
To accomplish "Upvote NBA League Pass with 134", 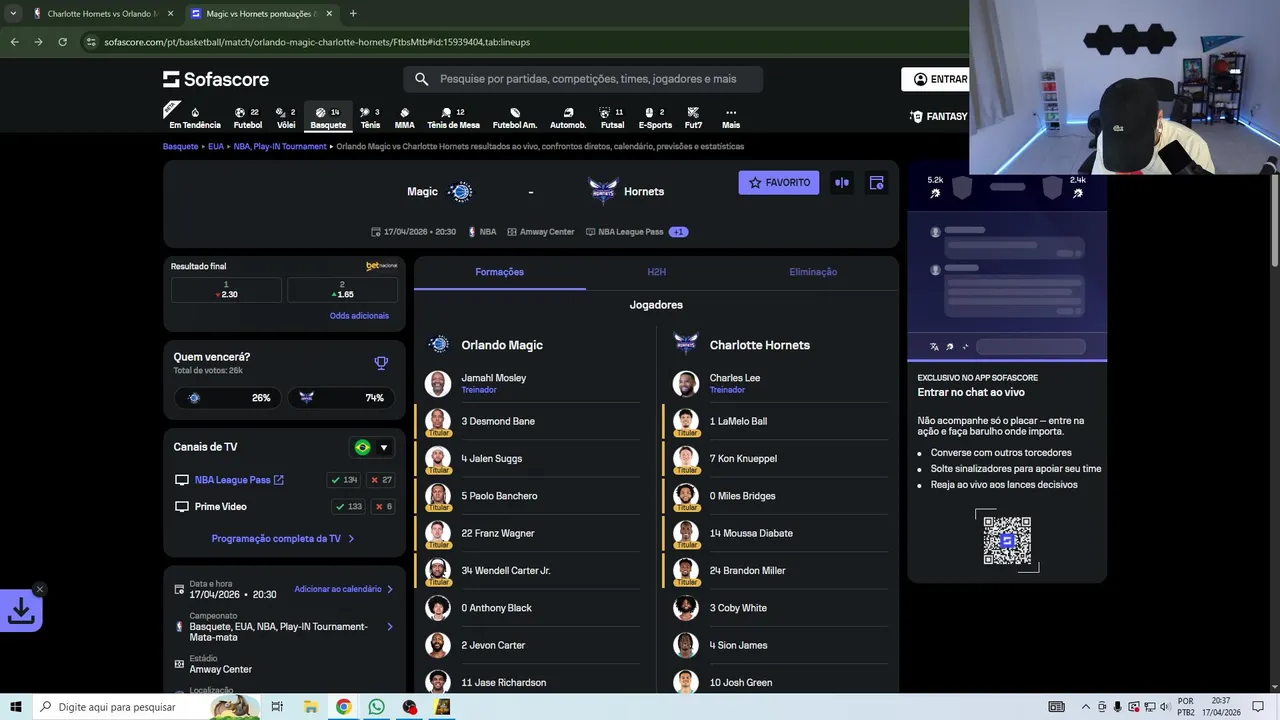I will click(x=345, y=480).
